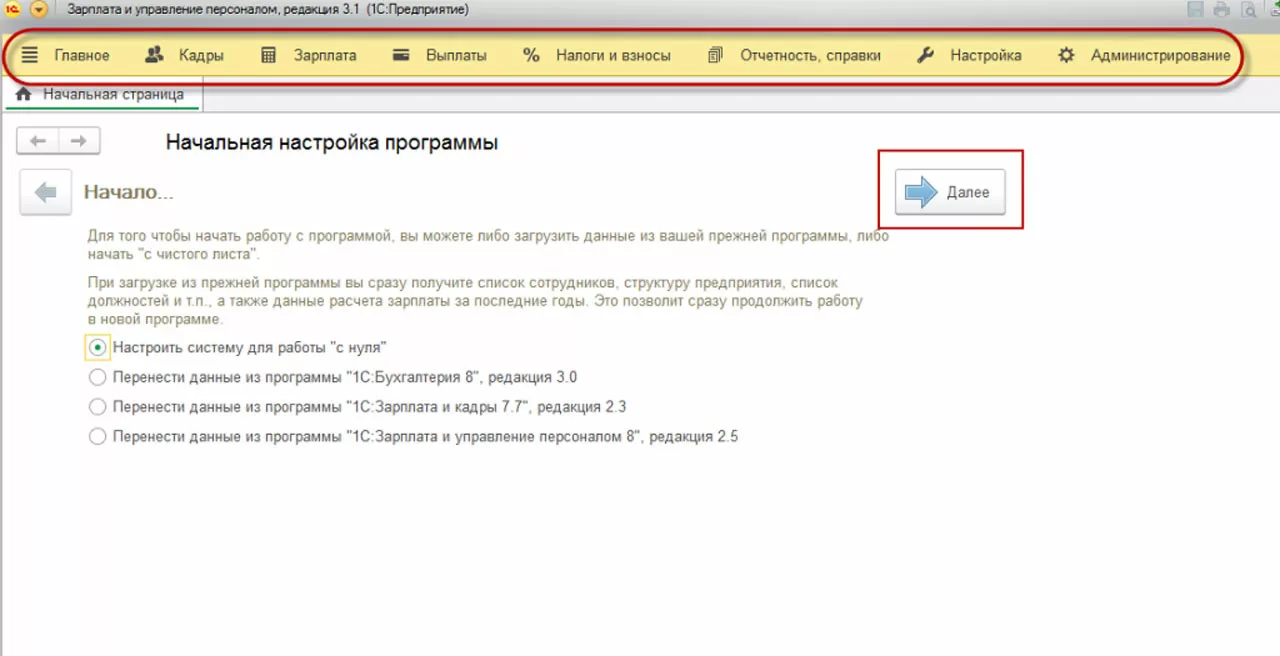This screenshot has width=1280, height=656.
Task: Open the Кадры section
Action: click(x=185, y=55)
